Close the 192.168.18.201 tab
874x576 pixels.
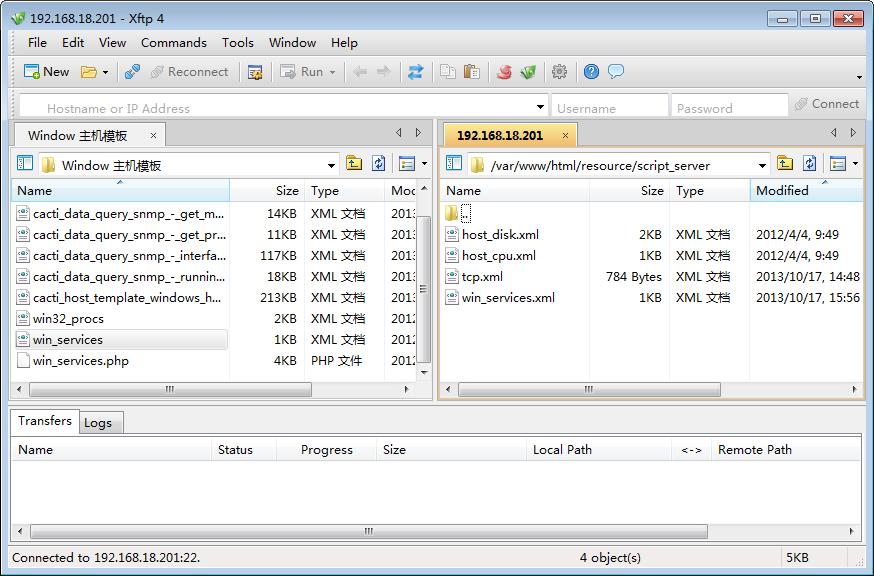coord(565,135)
